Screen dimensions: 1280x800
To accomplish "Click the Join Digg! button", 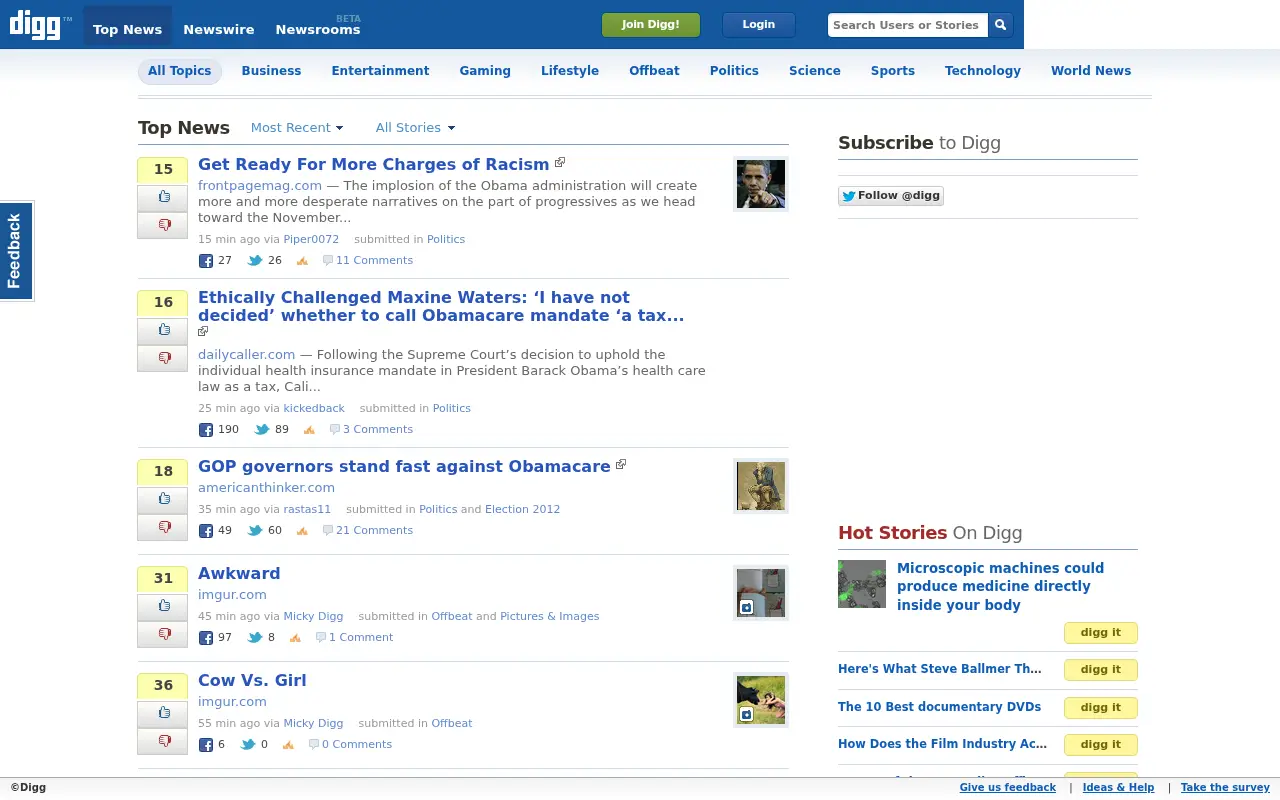I will (x=651, y=25).
